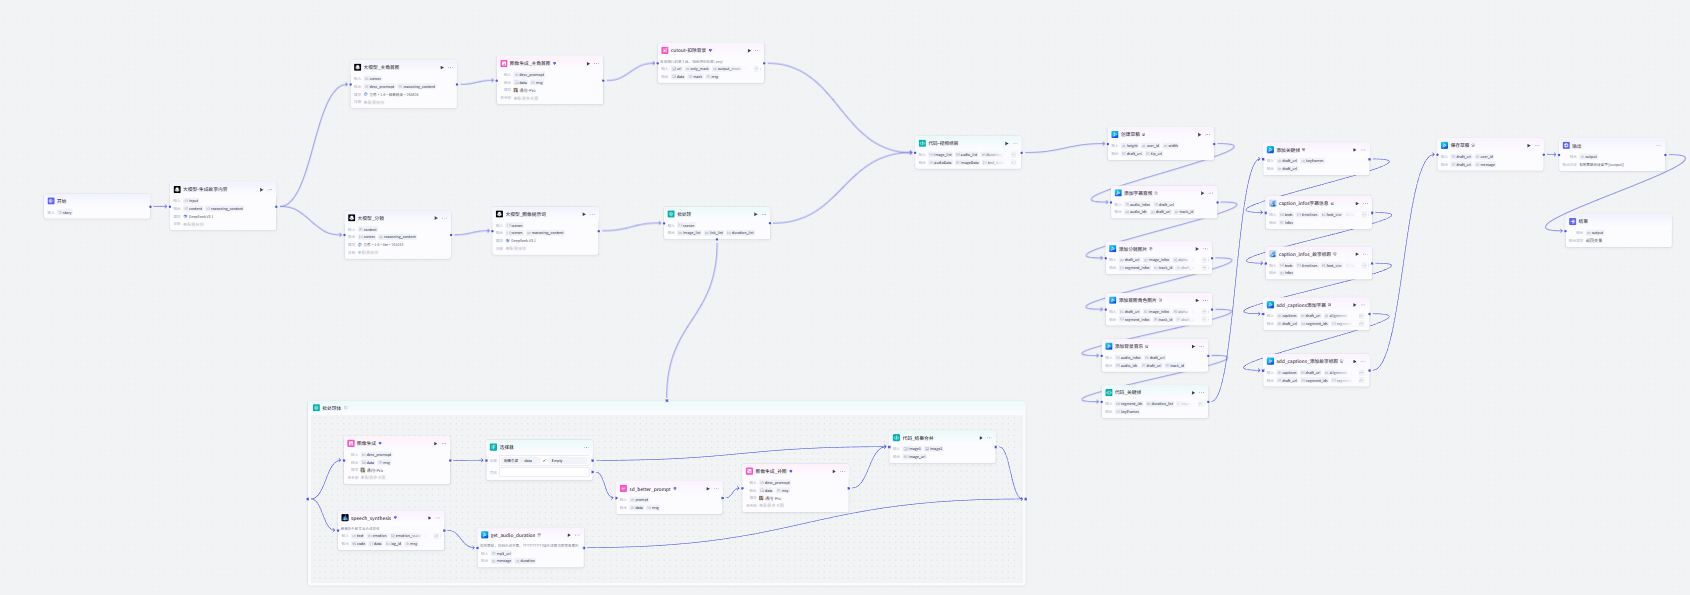Click the teal icon of the large batch container
Screen dimensions: 1690x595
tap(316, 408)
